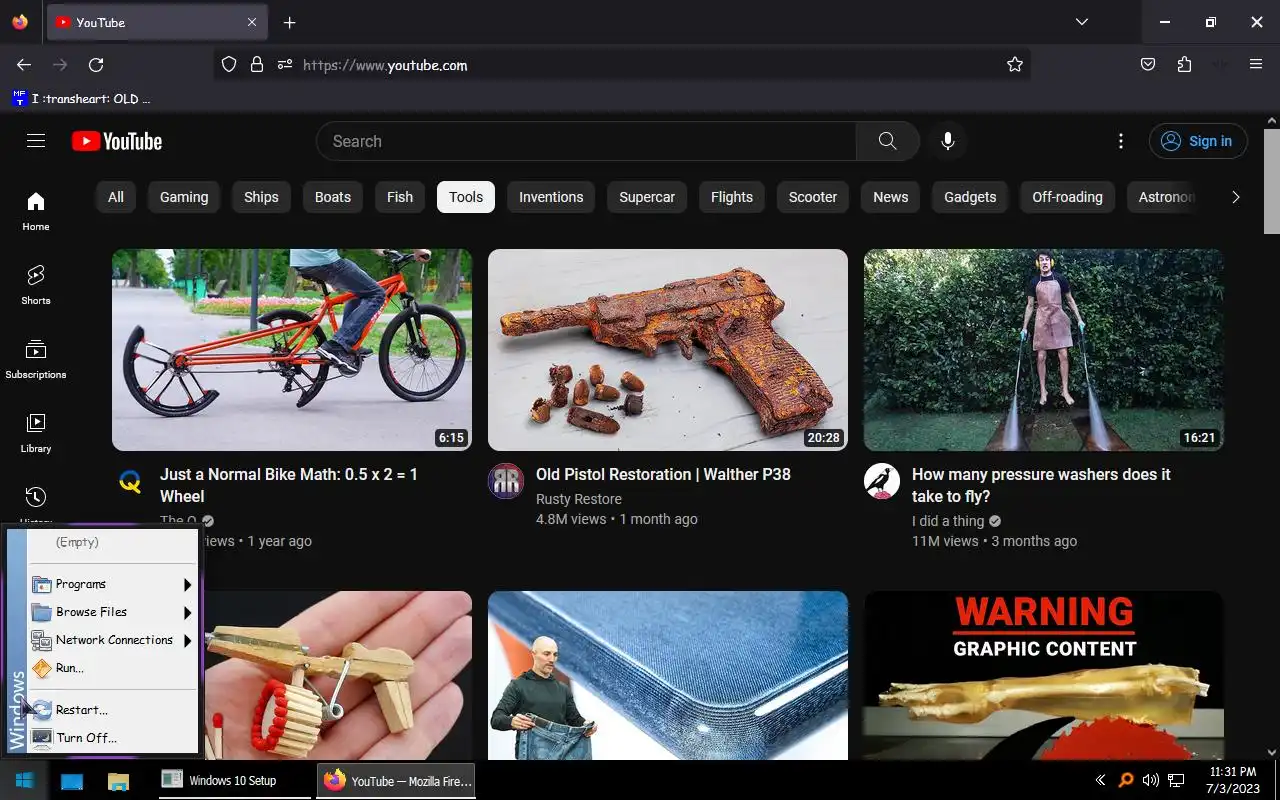Open Subscriptions in the sidebar

click(x=36, y=359)
